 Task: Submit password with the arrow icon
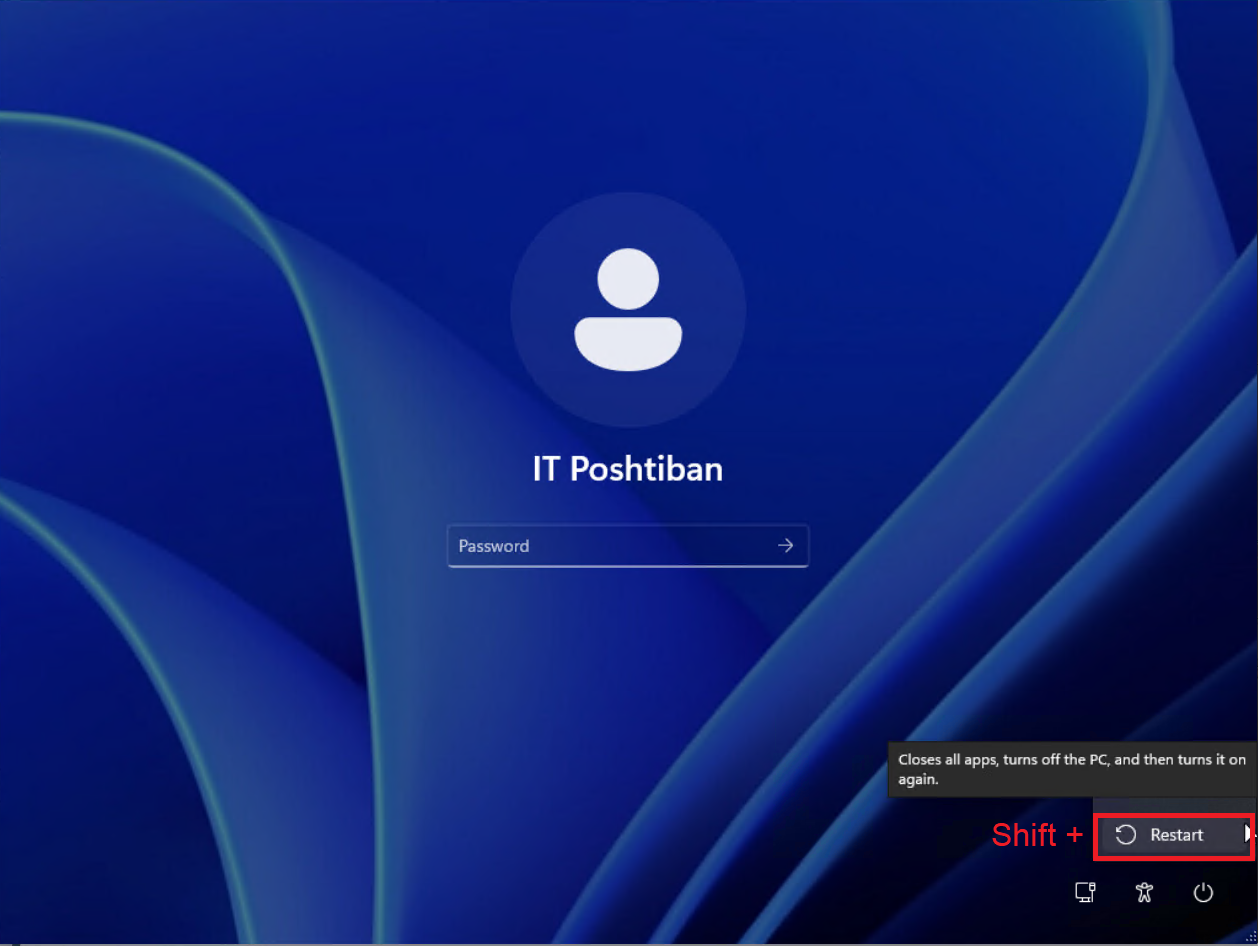786,546
